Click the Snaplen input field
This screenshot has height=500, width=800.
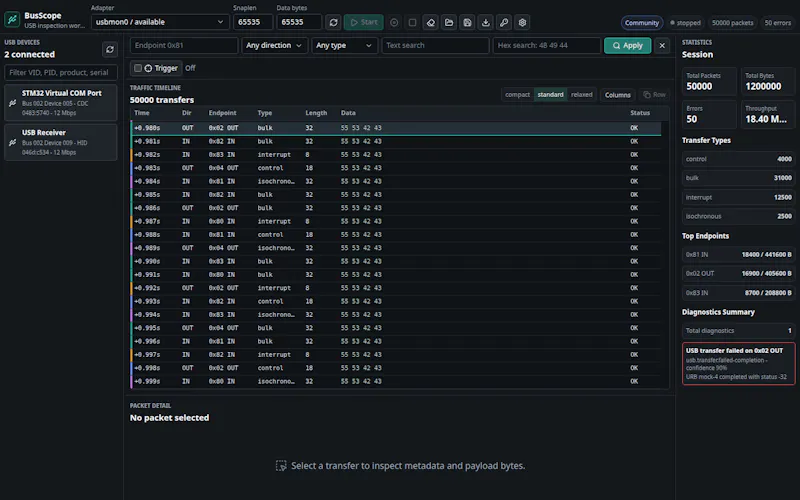pyautogui.click(x=253, y=22)
